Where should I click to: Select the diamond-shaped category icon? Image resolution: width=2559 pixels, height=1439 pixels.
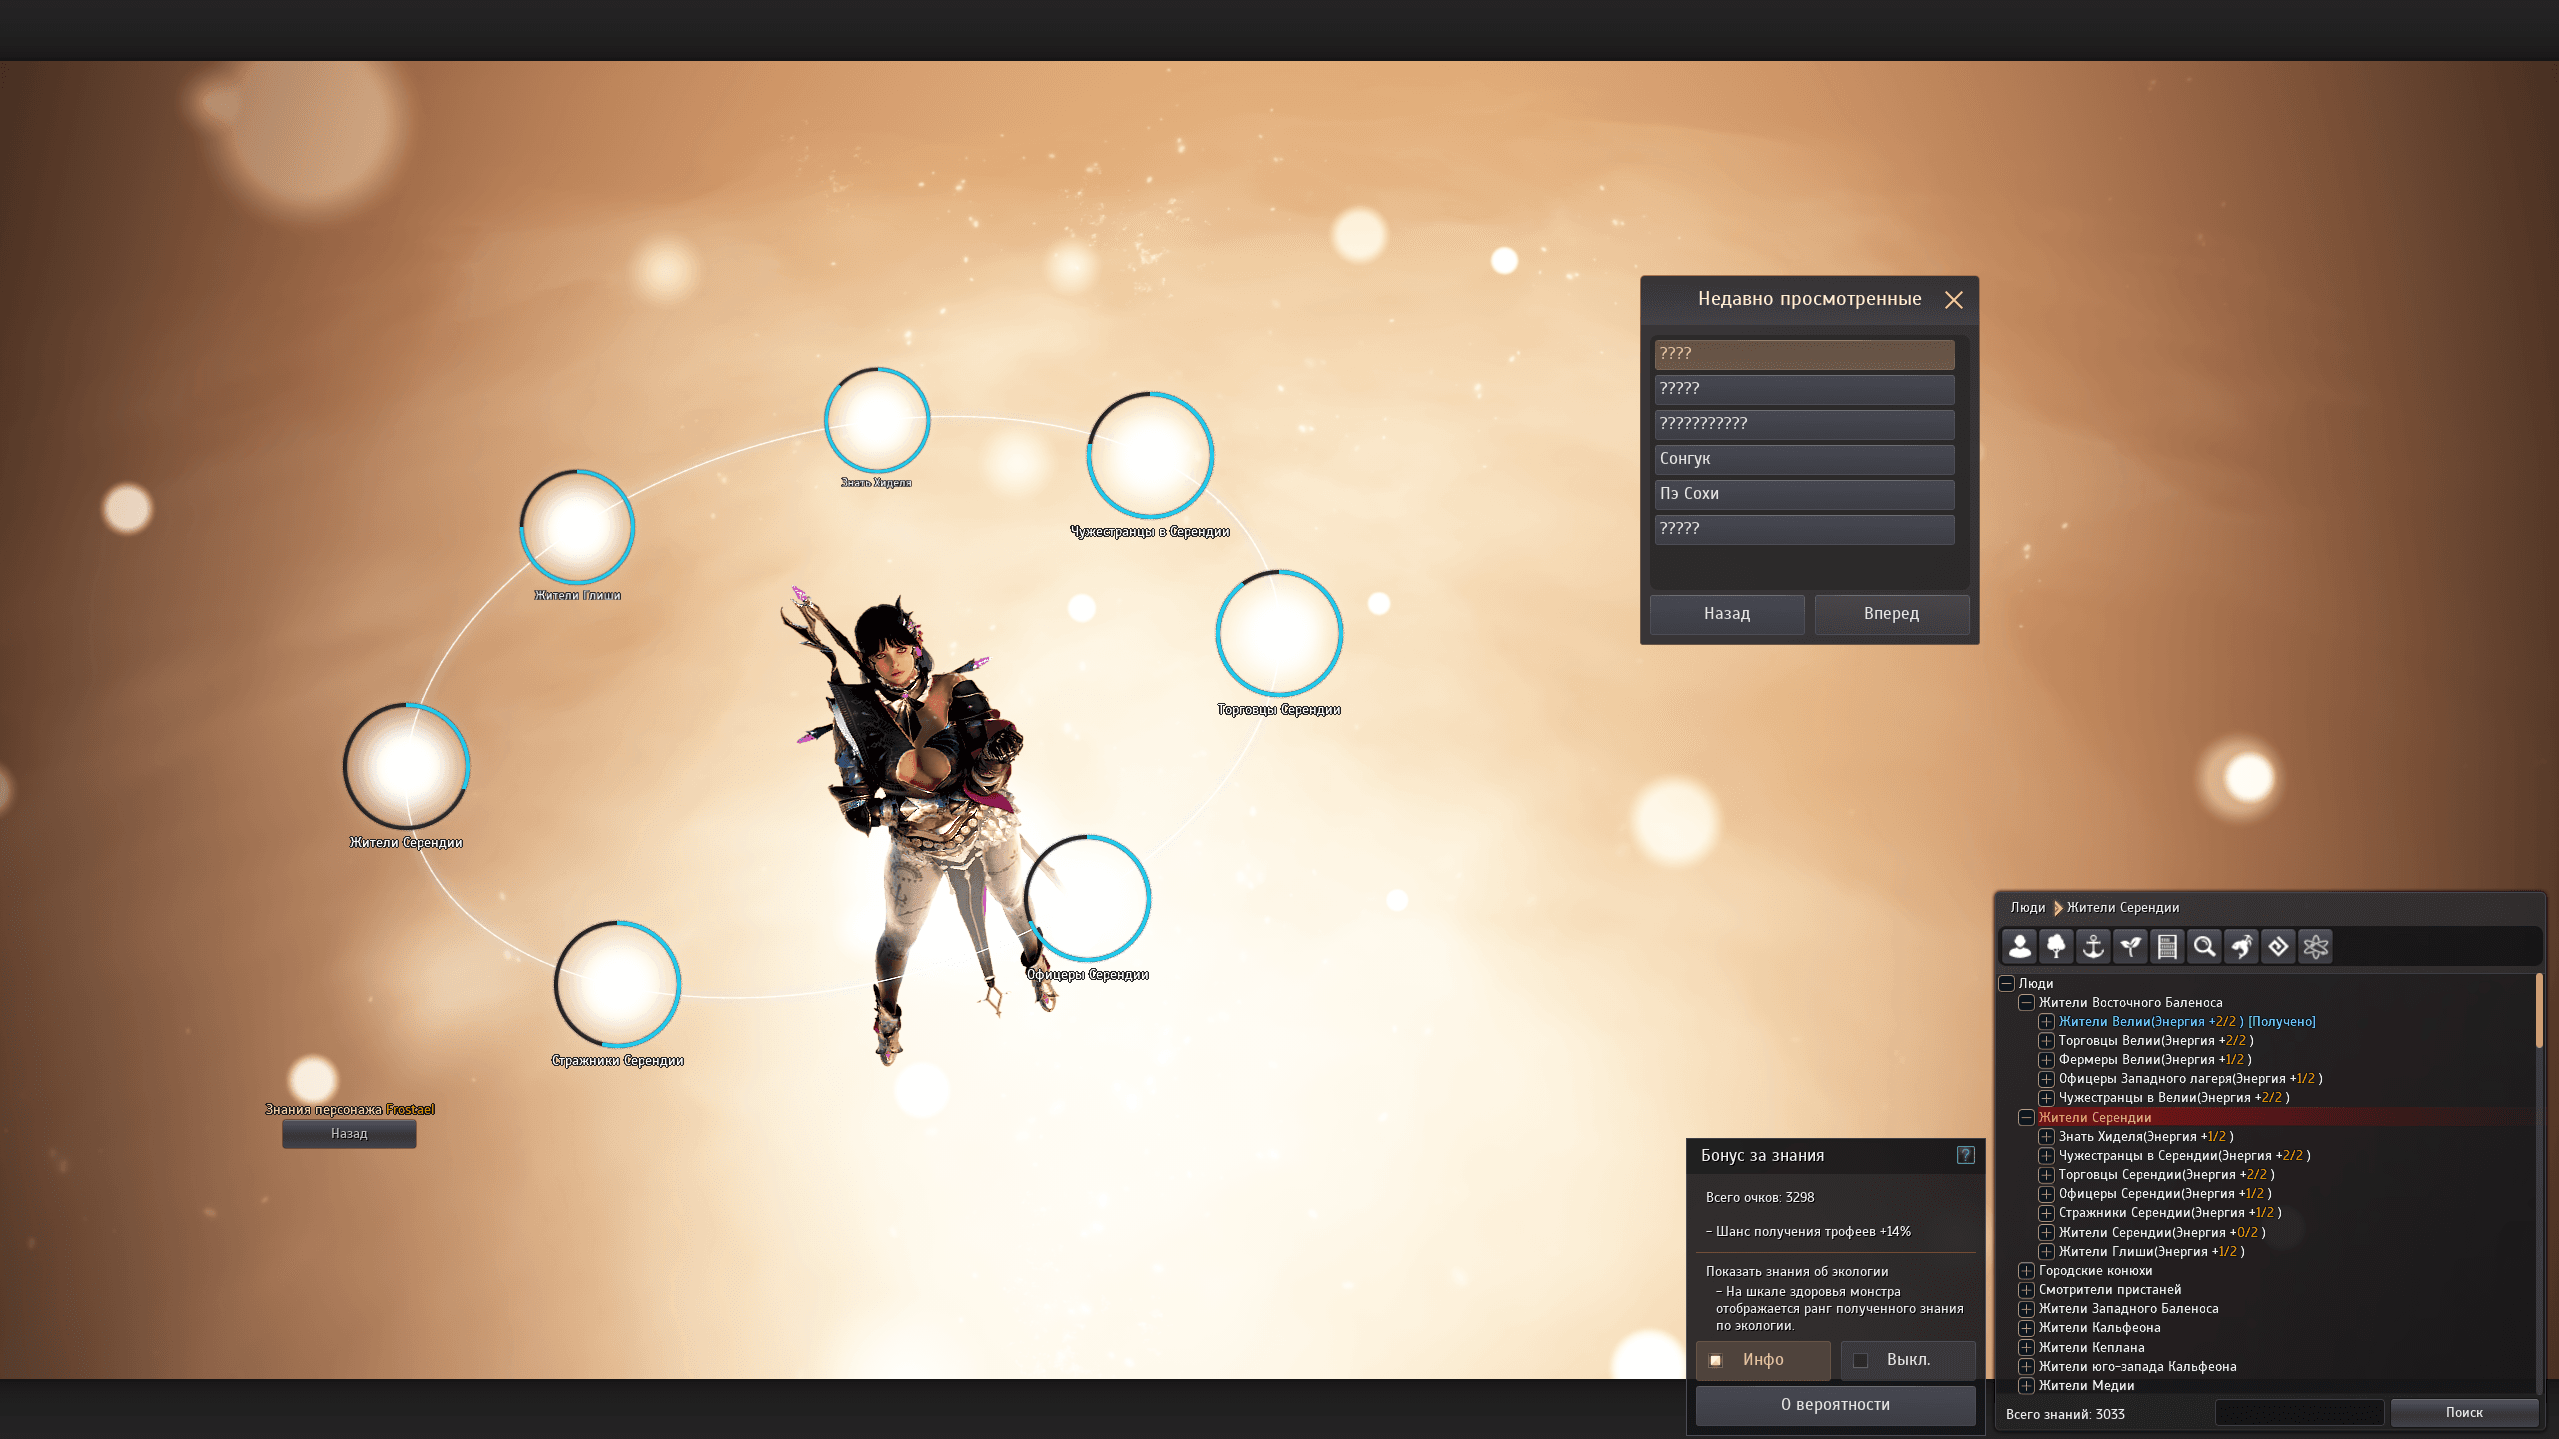click(2278, 946)
